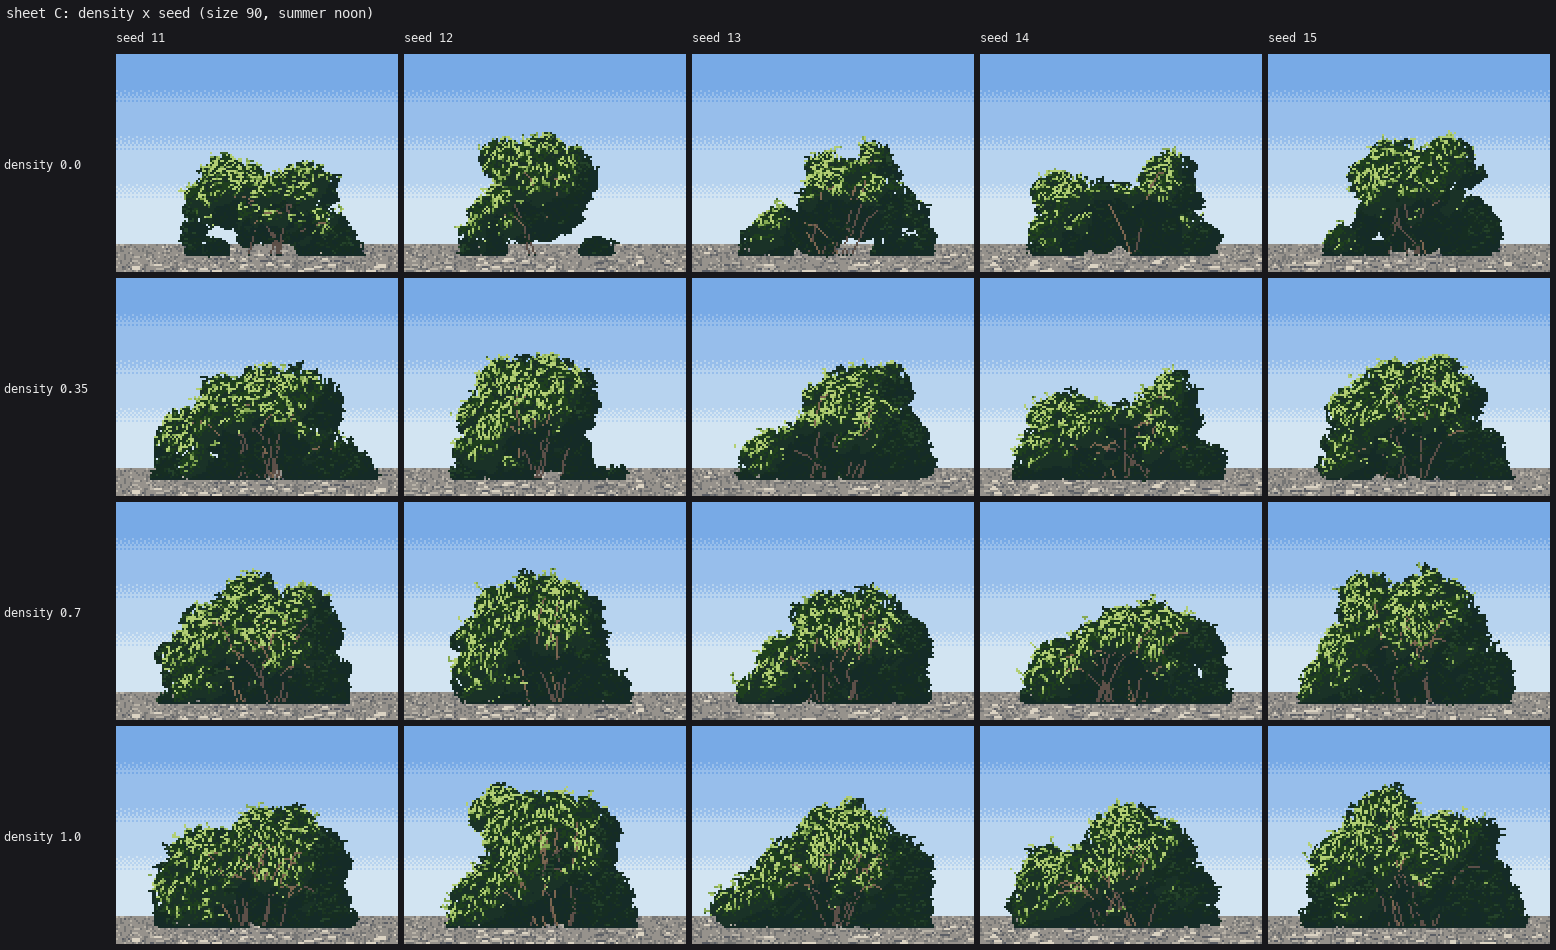Click the 'seed 12' column header
The height and width of the screenshot is (950, 1556).
coord(429,38)
